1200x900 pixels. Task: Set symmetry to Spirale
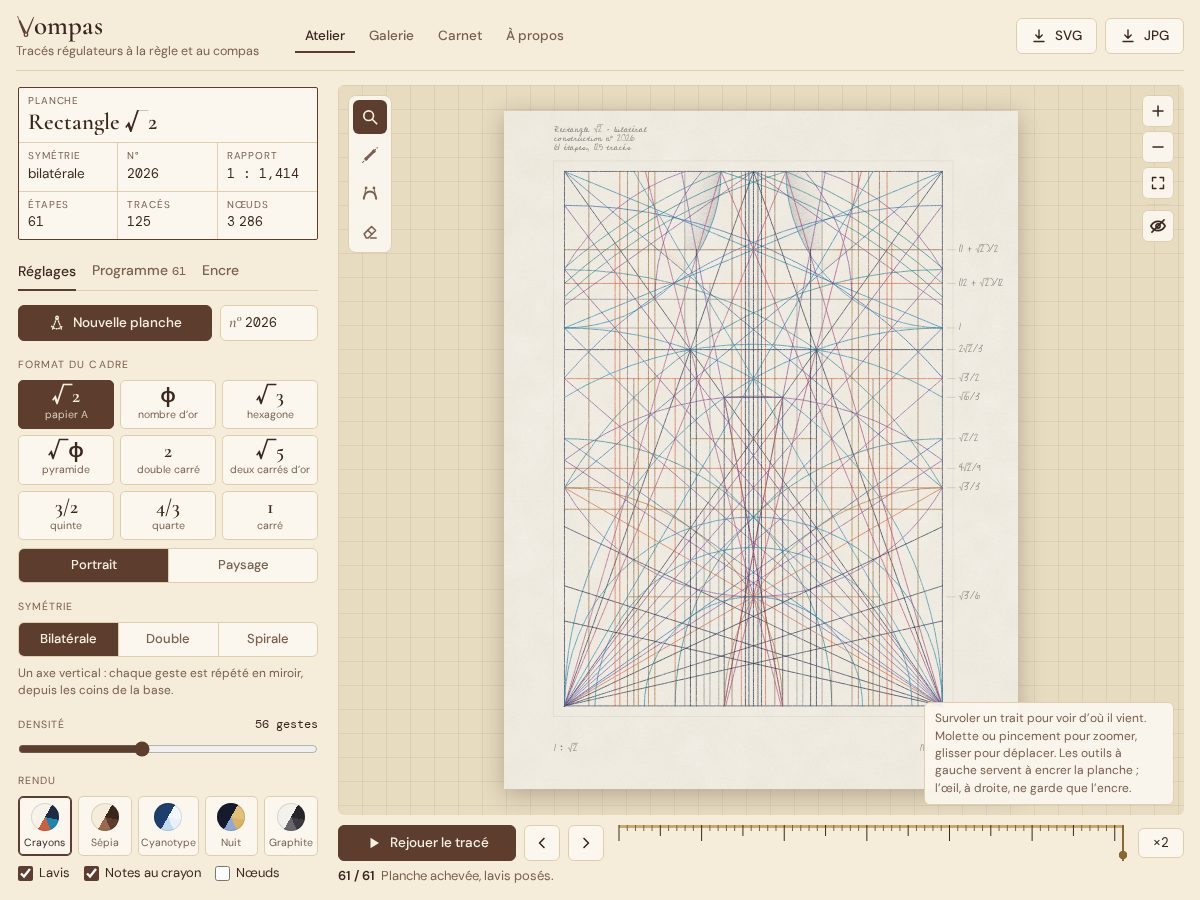(268, 639)
